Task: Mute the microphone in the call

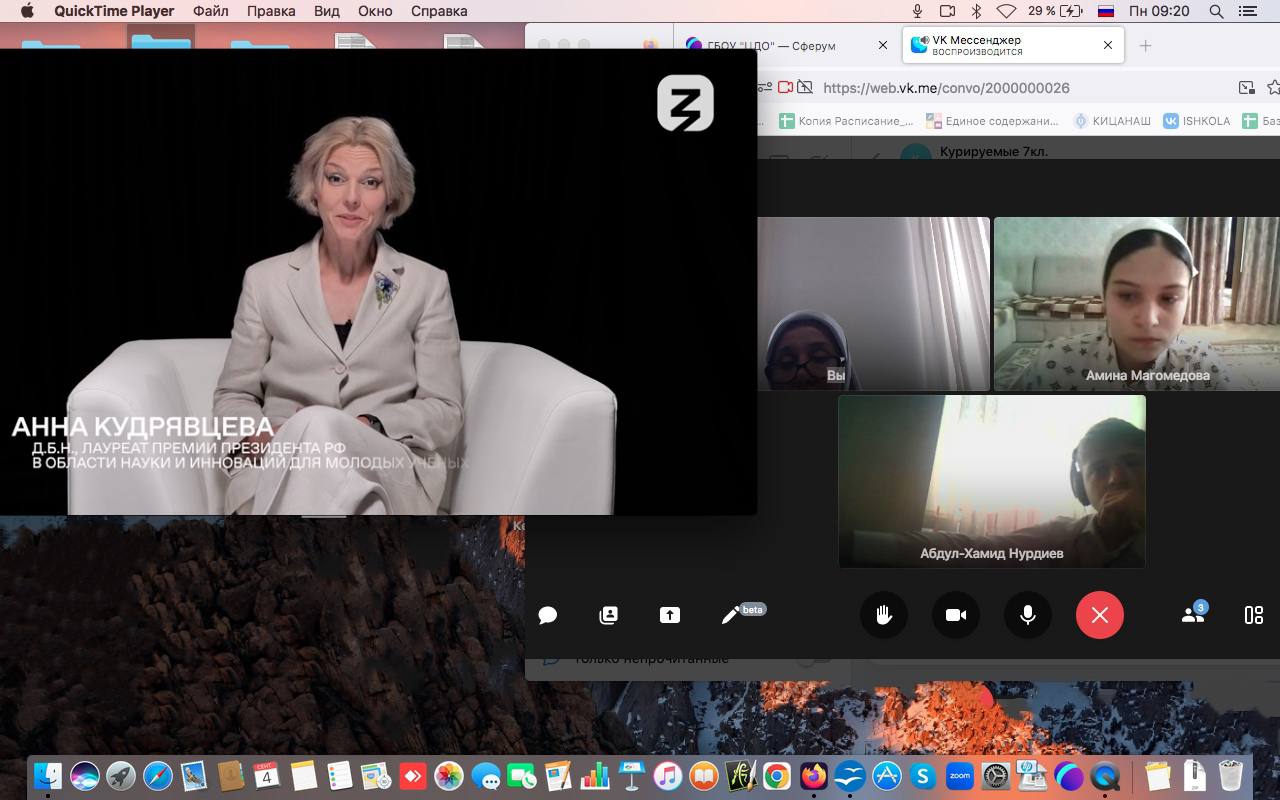Action: (1027, 615)
